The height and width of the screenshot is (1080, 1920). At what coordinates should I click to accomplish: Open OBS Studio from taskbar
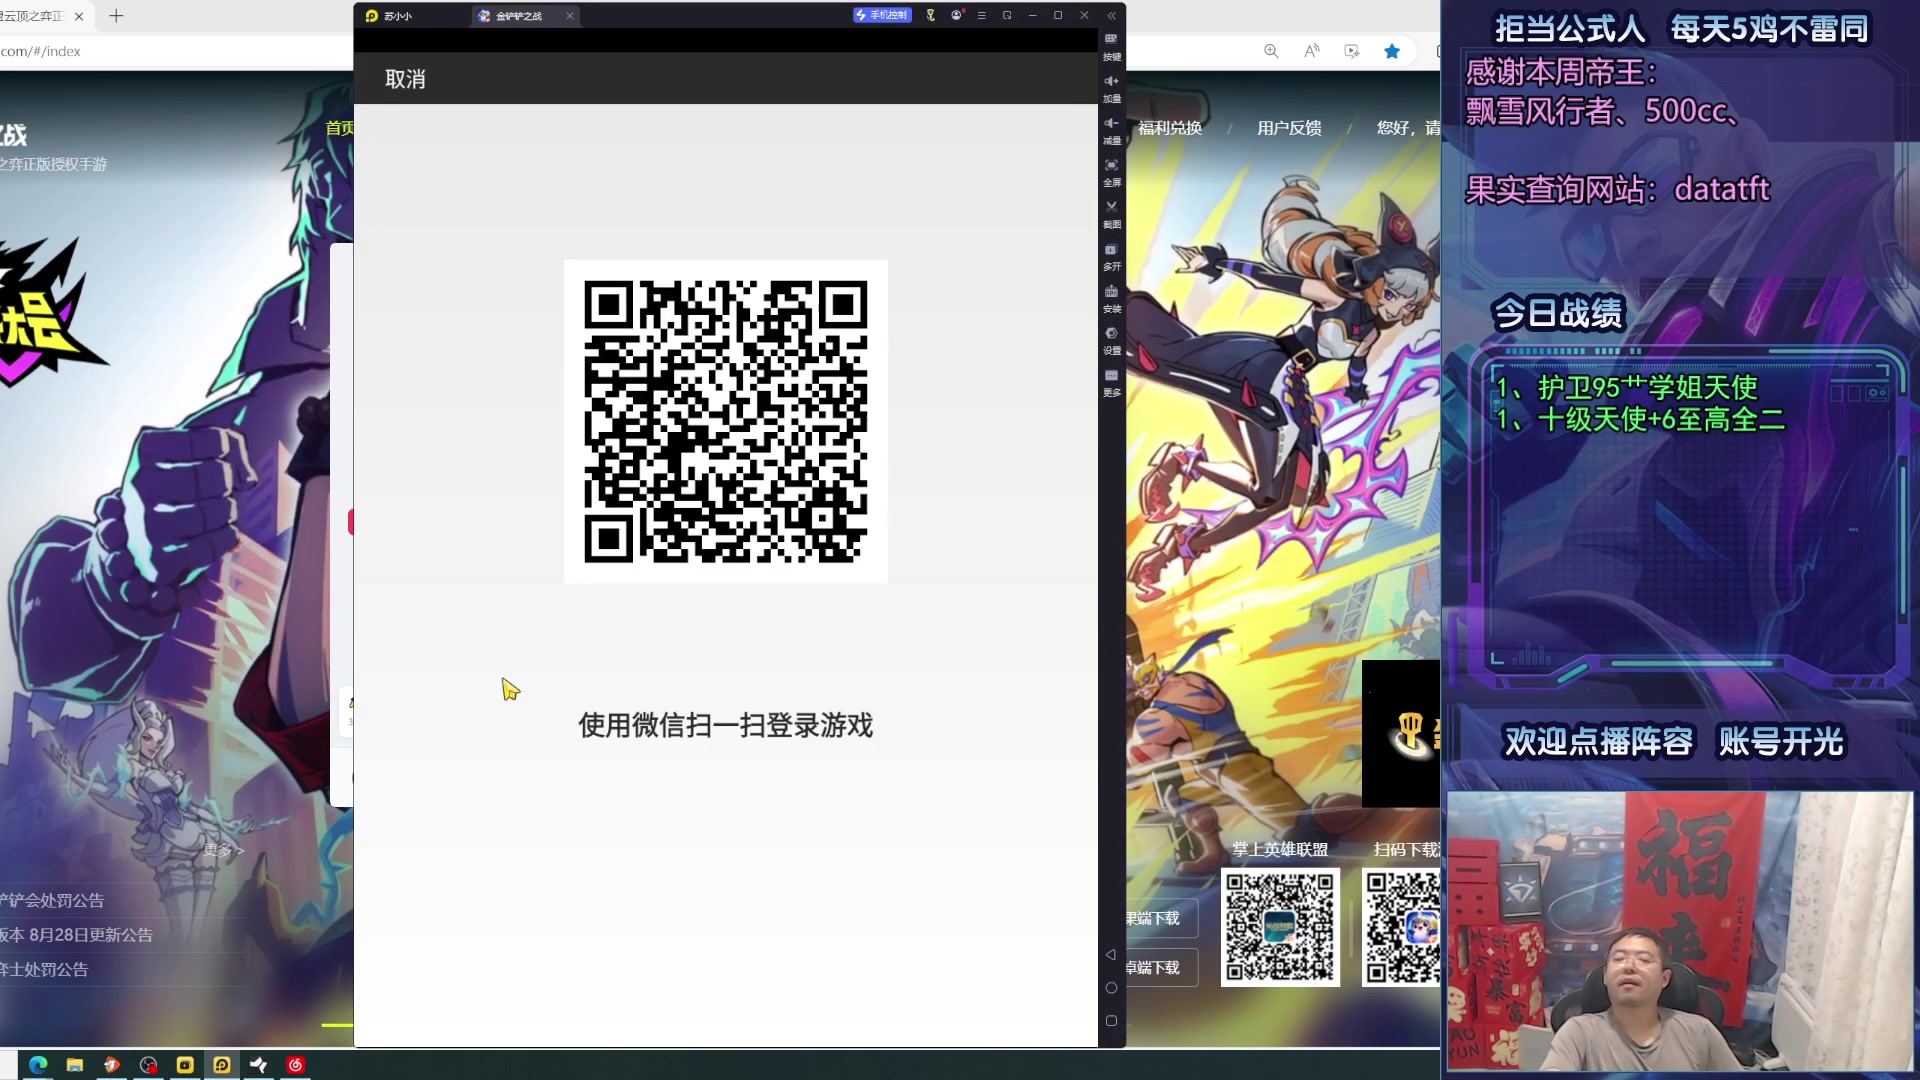[x=149, y=1065]
